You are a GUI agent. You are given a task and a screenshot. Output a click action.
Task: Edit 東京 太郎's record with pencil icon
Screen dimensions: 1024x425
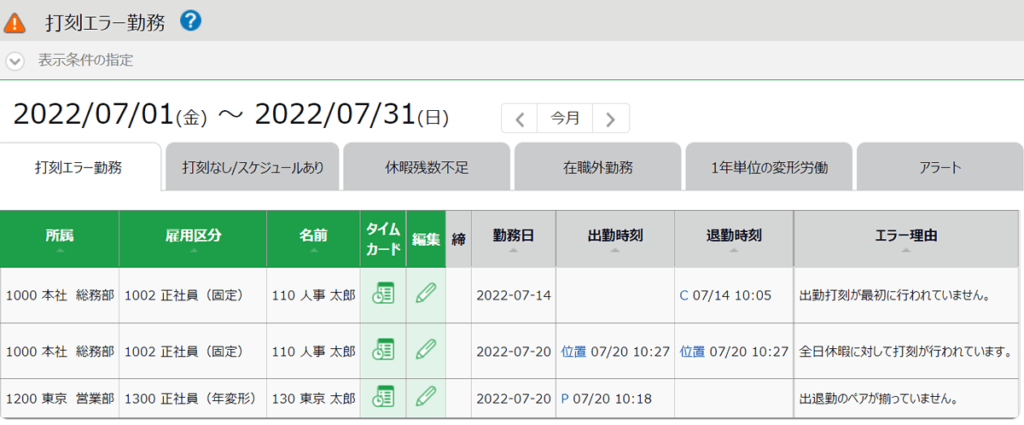coord(426,397)
